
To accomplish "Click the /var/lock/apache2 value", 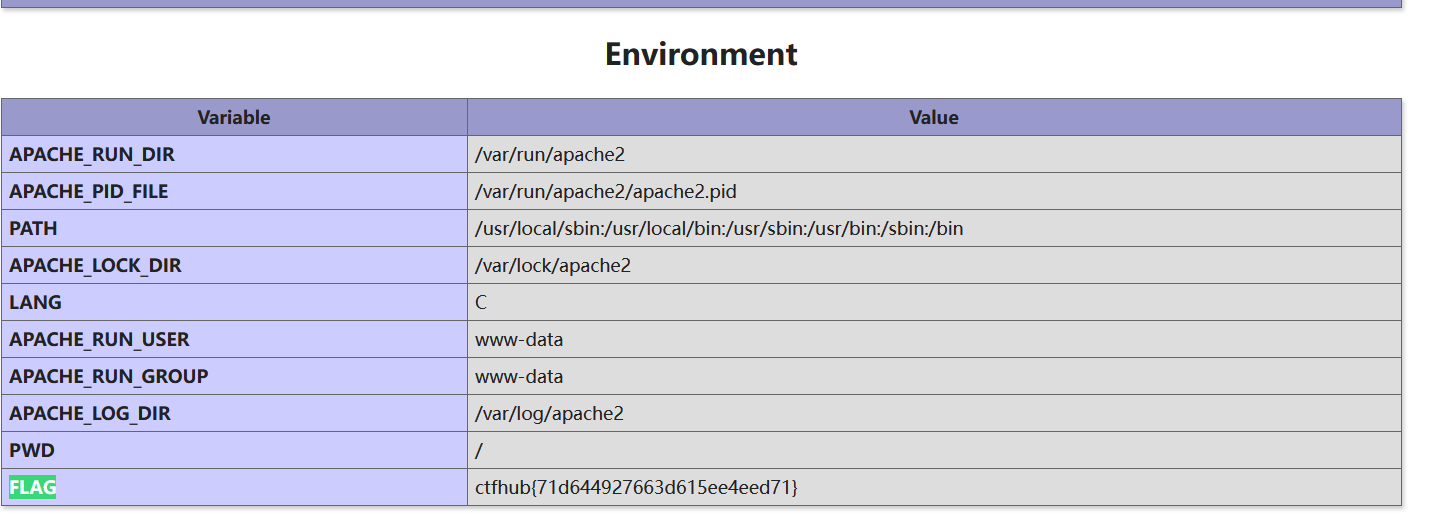I will 553,266.
